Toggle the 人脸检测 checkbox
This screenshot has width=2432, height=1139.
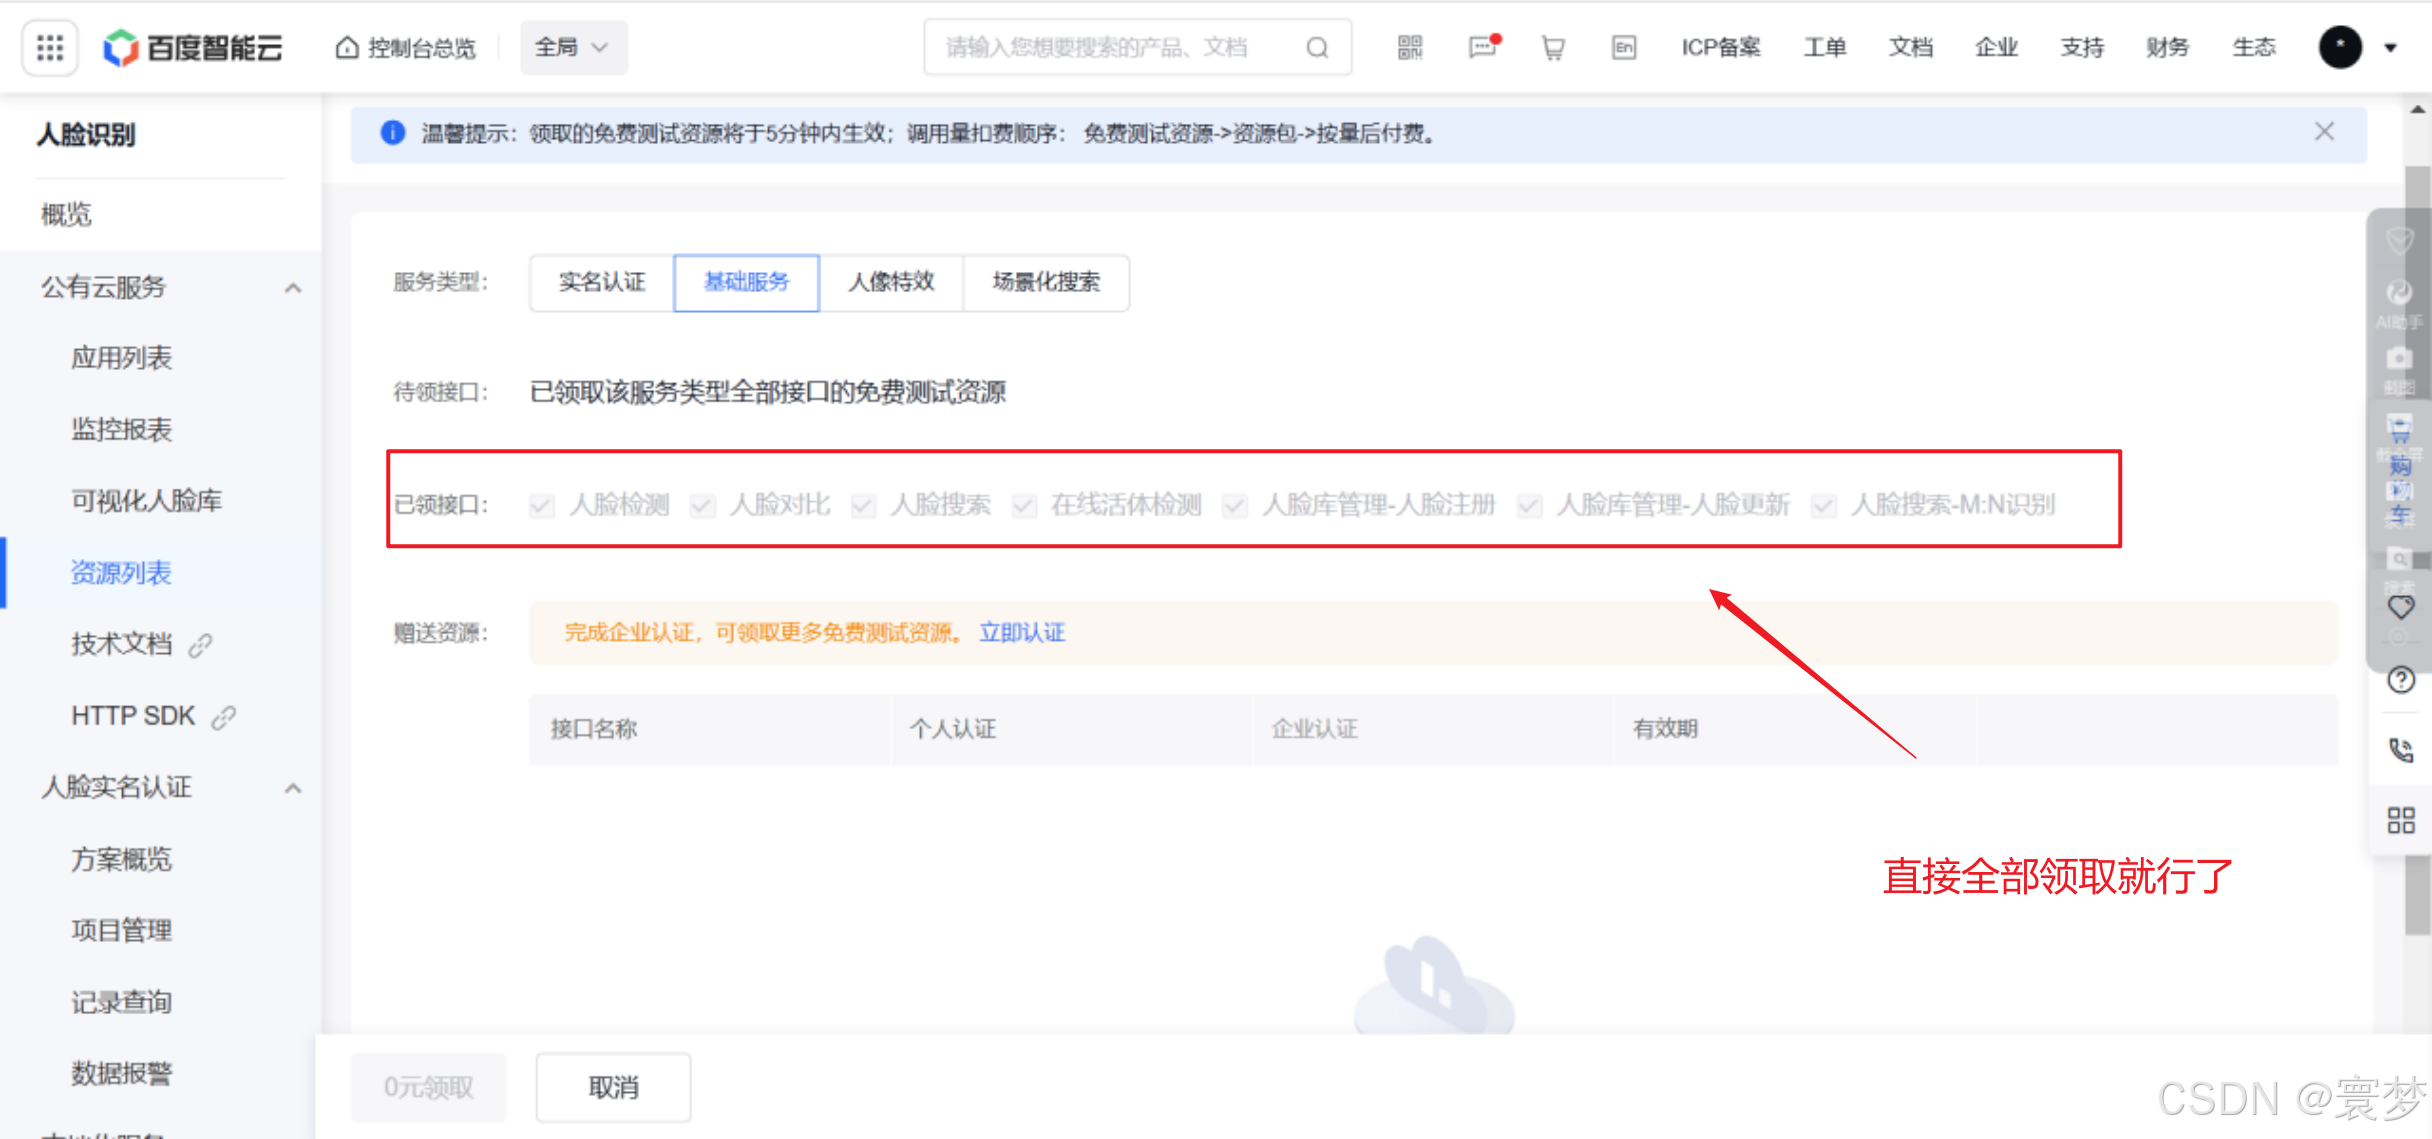tap(542, 505)
